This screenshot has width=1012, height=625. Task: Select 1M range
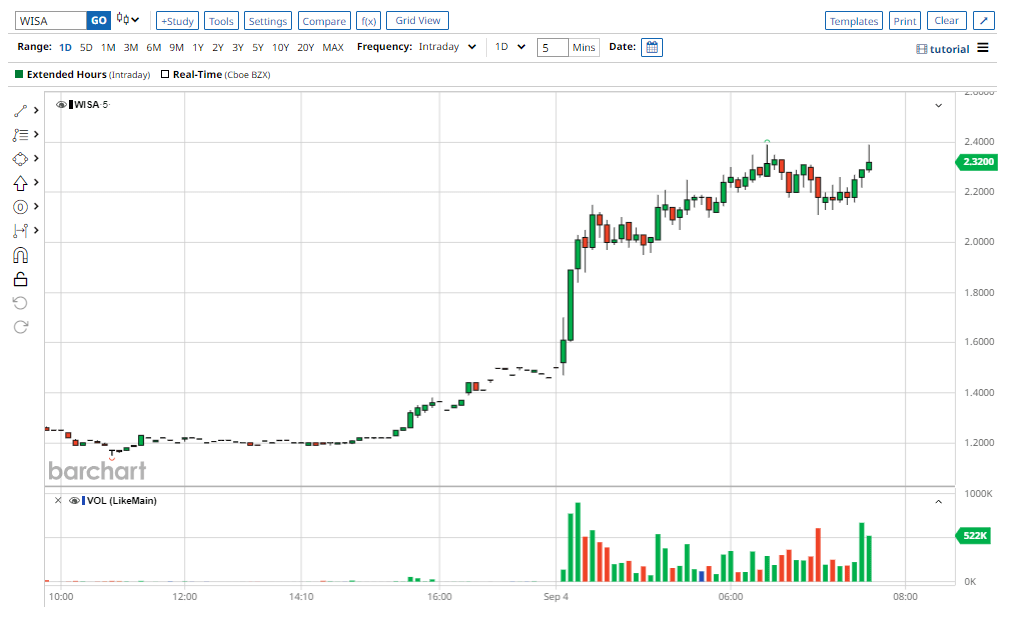point(108,48)
